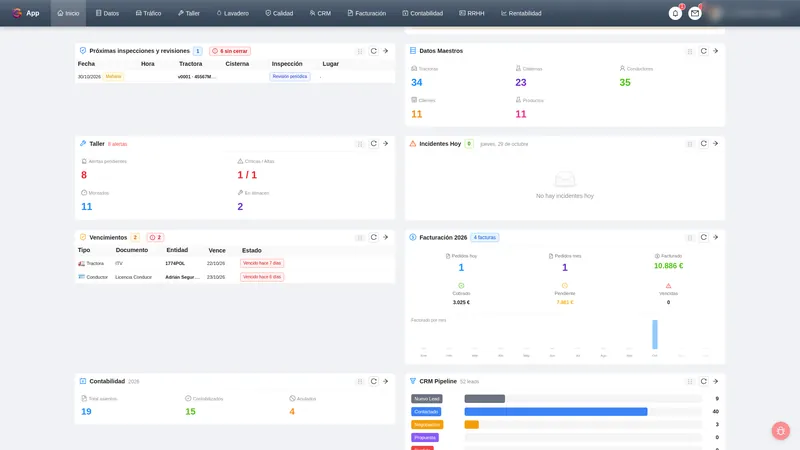
Task: Refresh the Taller widget
Action: (x=373, y=144)
